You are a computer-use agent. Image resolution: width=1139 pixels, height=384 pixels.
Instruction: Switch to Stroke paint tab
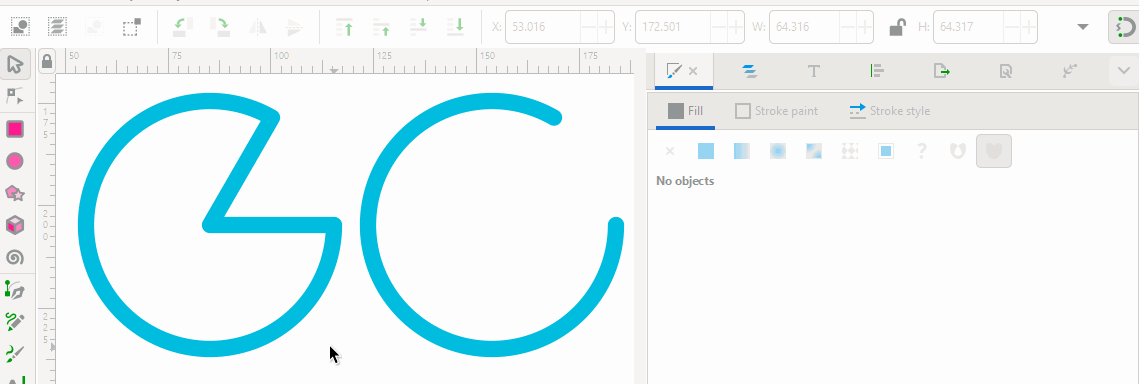[777, 111]
